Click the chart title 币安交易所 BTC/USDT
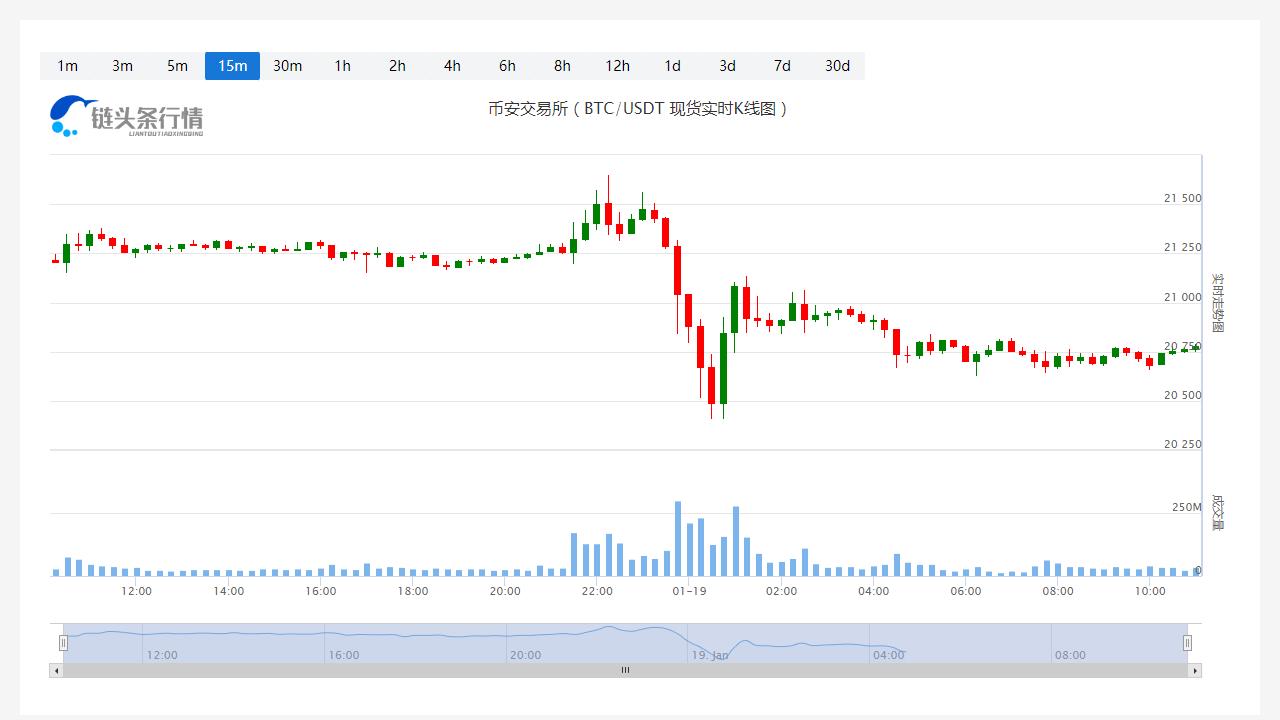This screenshot has height=720, width=1280. tap(638, 108)
